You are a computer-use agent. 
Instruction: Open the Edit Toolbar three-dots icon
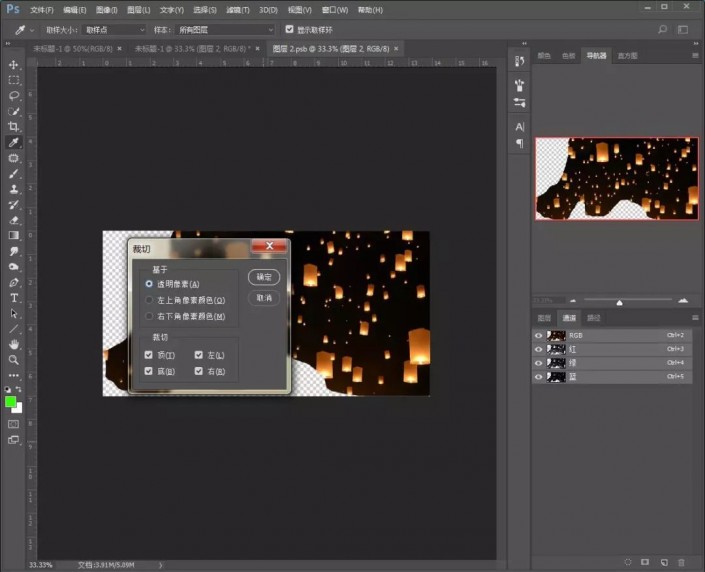(13, 375)
